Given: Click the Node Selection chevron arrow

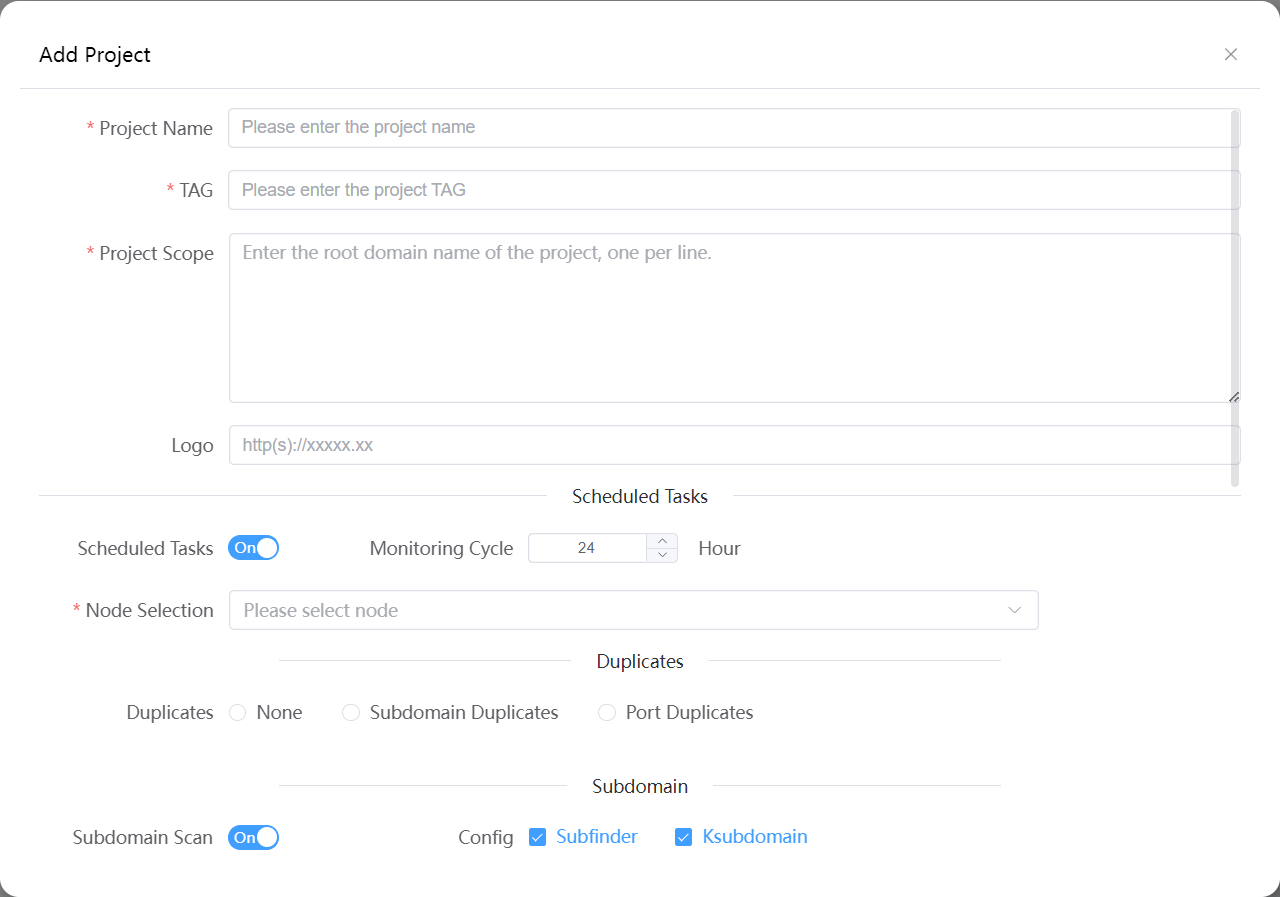Looking at the screenshot, I should pyautogui.click(x=1015, y=610).
